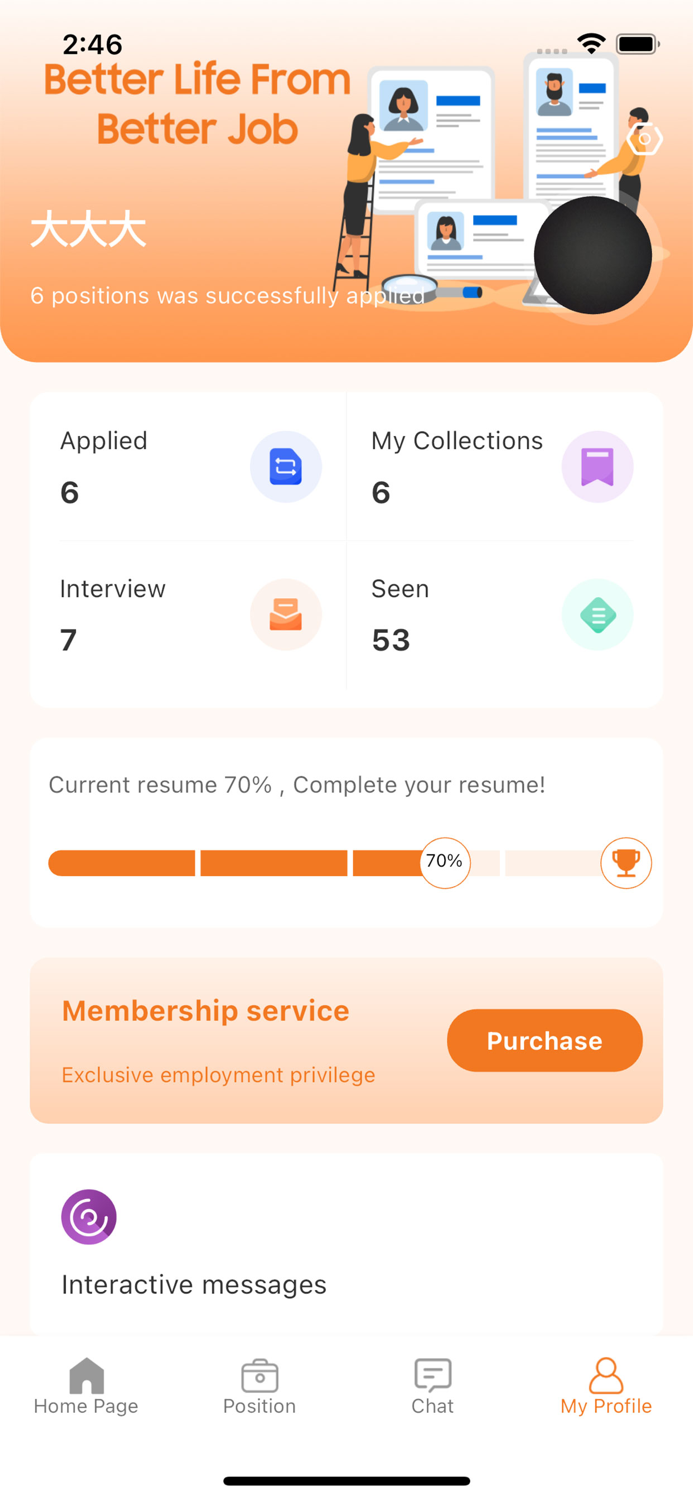The image size is (693, 1500).
Task: Click the Complete your resume text
Action: click(297, 785)
